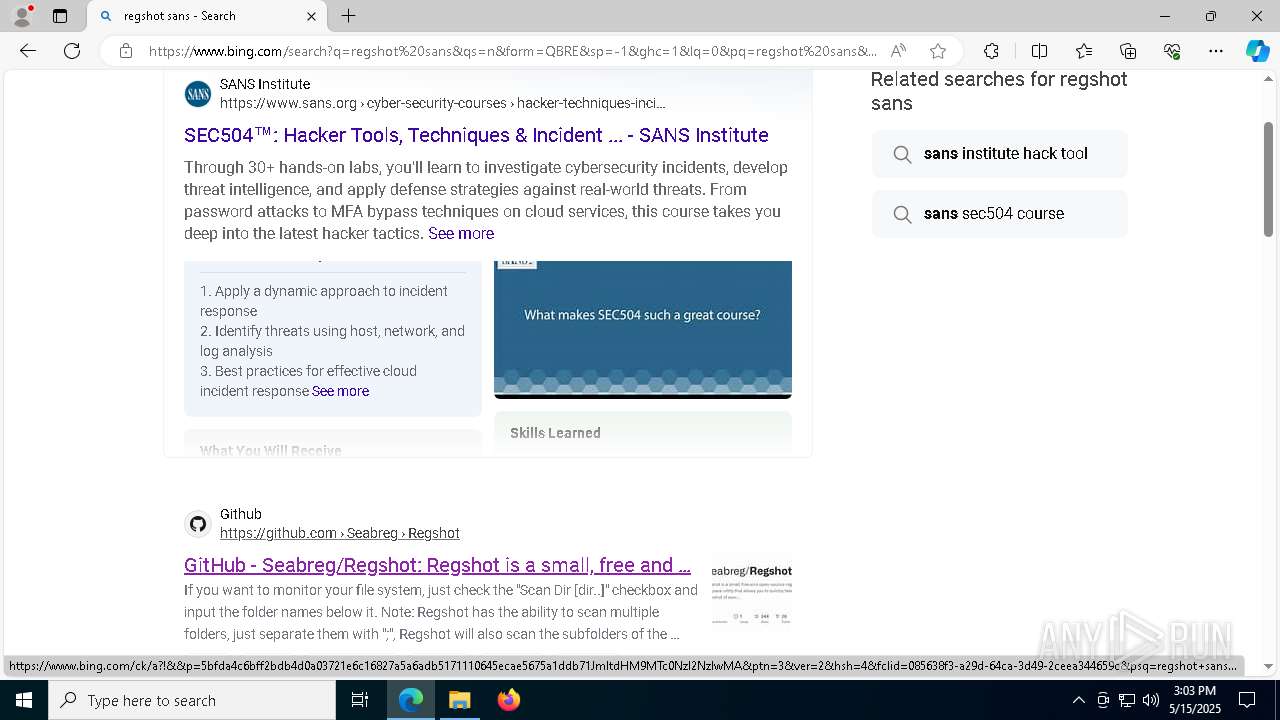
Task: Activate Read aloud icon in address bar
Action: 898,51
